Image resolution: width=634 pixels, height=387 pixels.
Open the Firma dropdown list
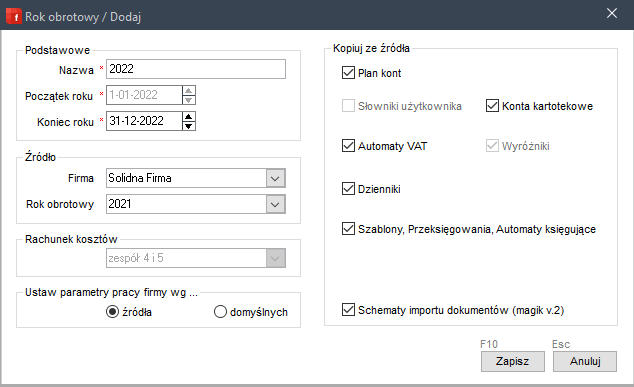tap(275, 178)
